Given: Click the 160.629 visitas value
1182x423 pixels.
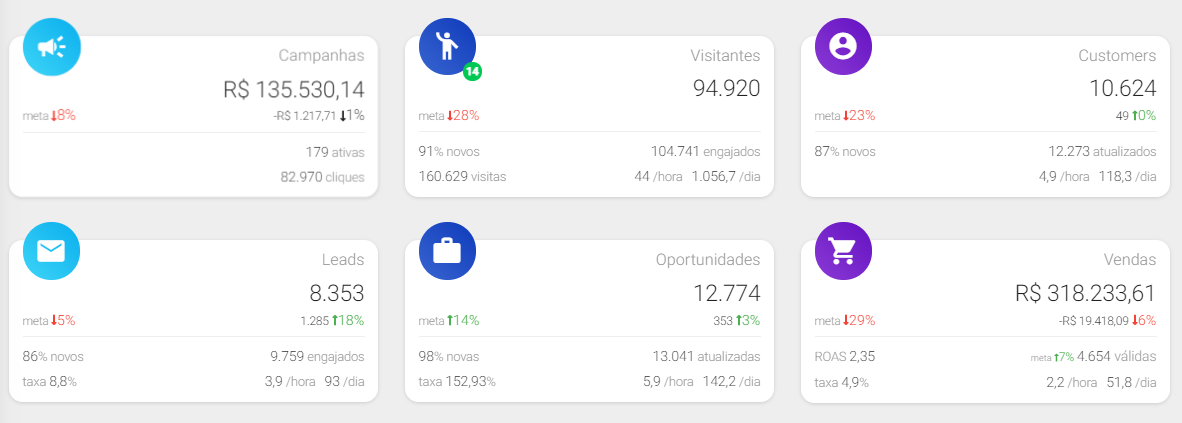Looking at the screenshot, I should click(x=462, y=176).
